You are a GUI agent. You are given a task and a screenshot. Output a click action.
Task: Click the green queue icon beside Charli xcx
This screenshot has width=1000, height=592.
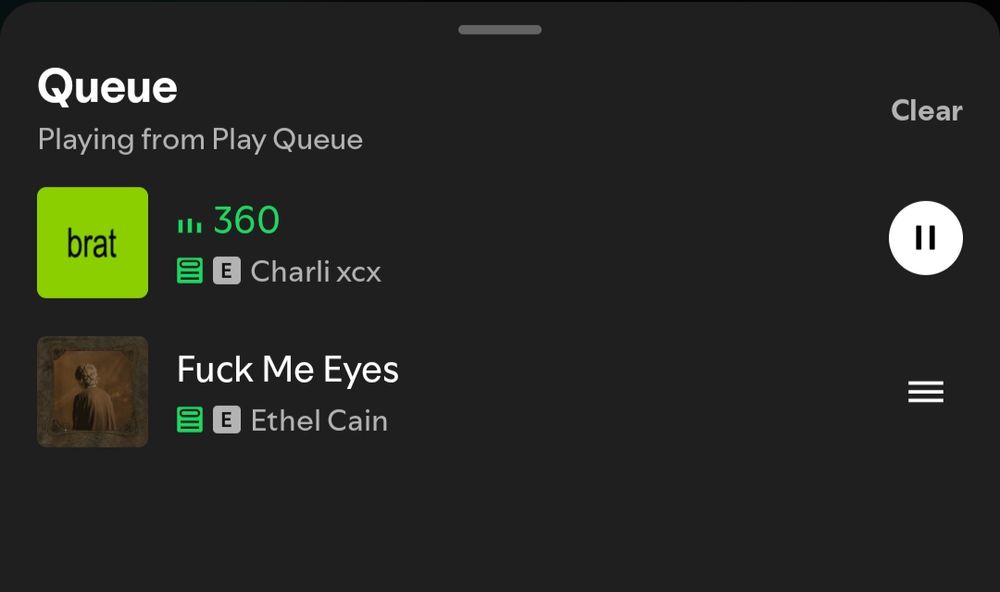pos(189,272)
